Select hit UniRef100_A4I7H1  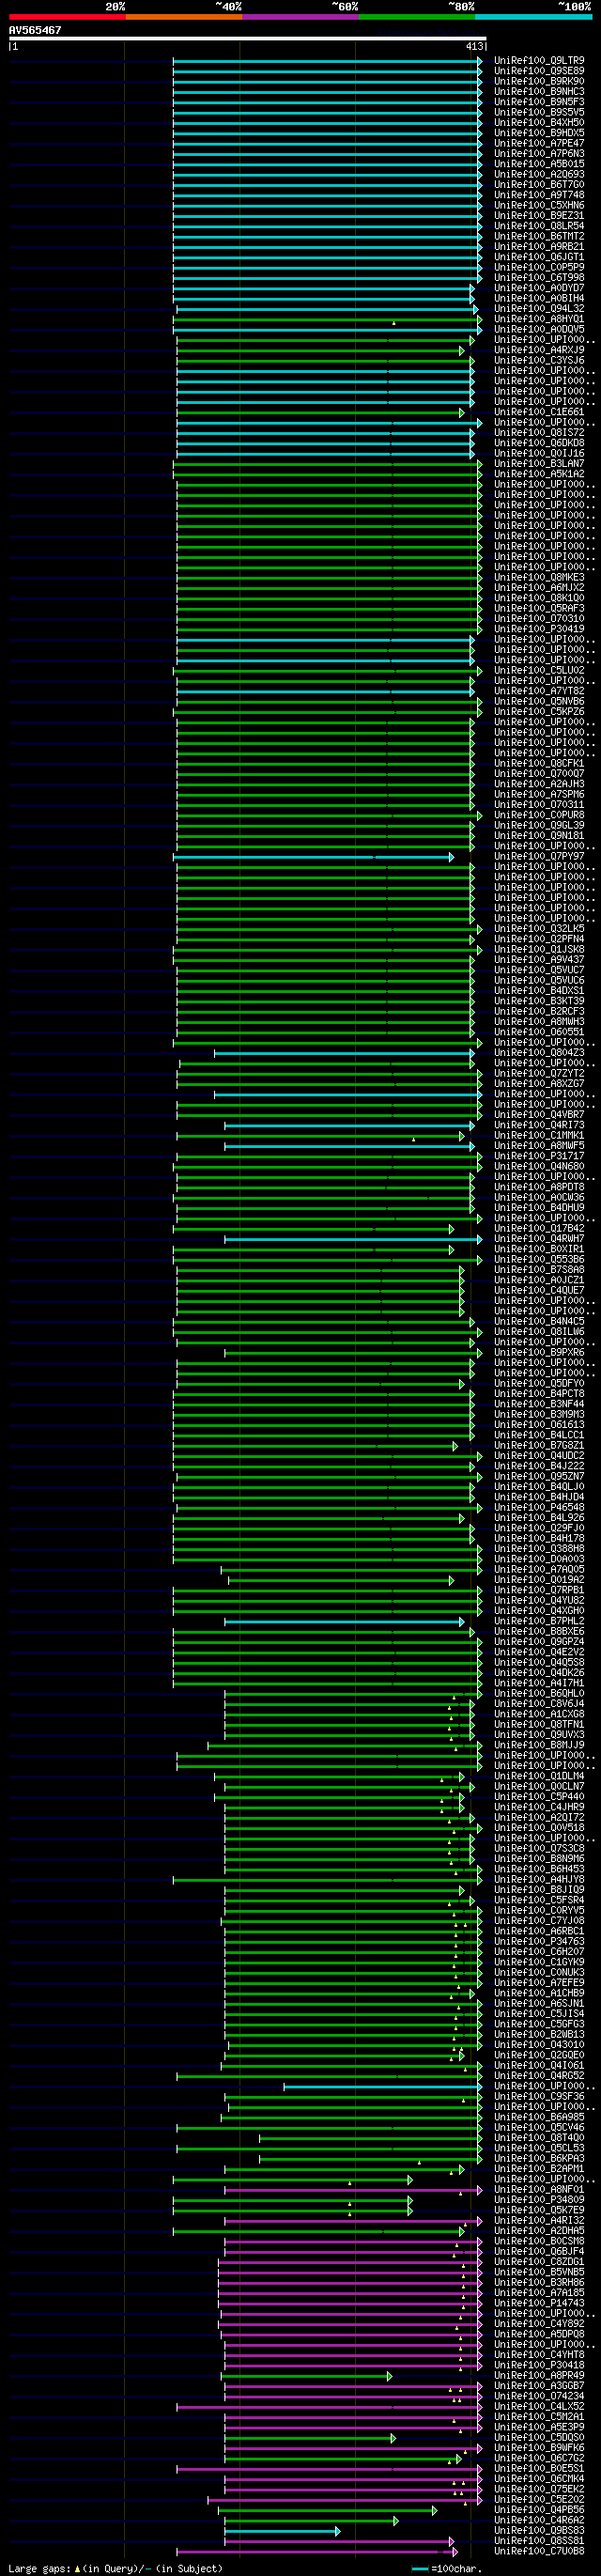pos(539,1683)
